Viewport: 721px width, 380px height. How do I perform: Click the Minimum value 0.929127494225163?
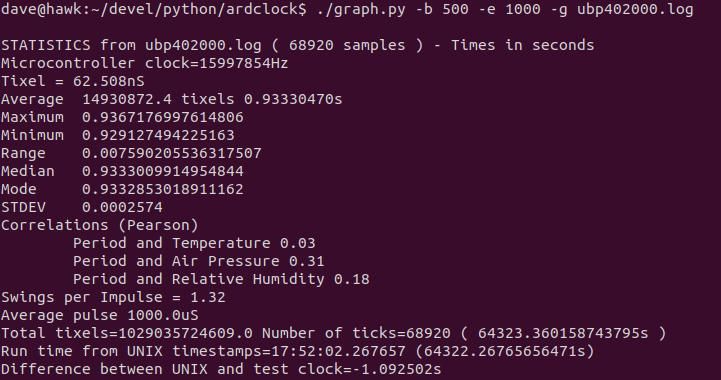(158, 135)
